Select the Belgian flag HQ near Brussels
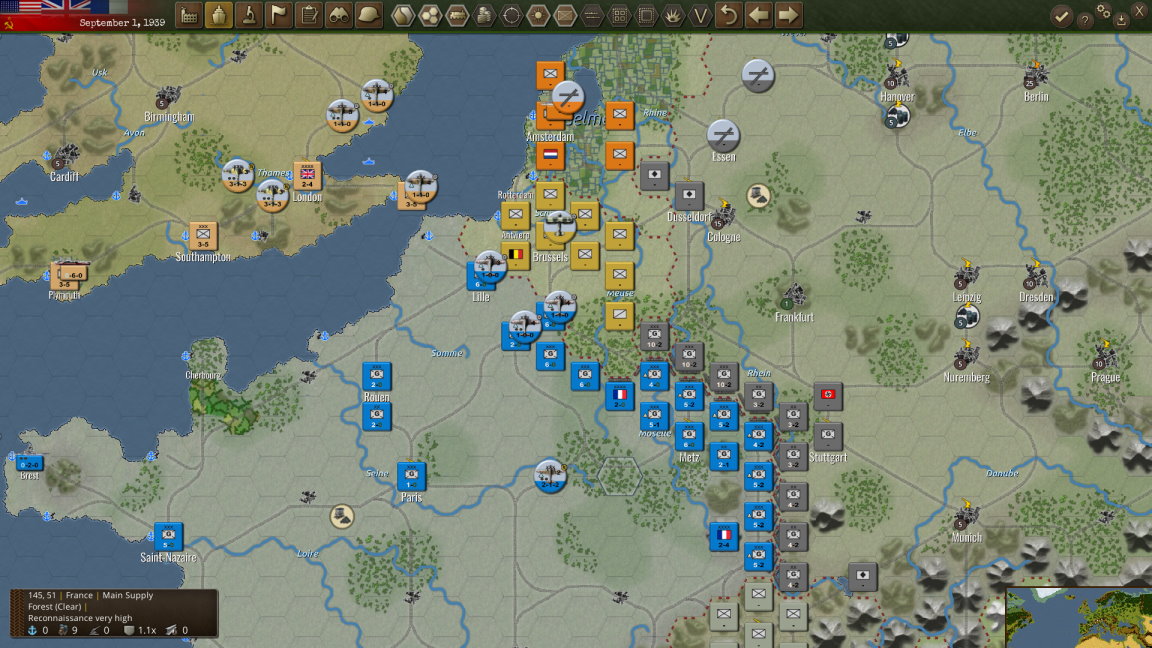This screenshot has width=1152, height=648. 516,256
